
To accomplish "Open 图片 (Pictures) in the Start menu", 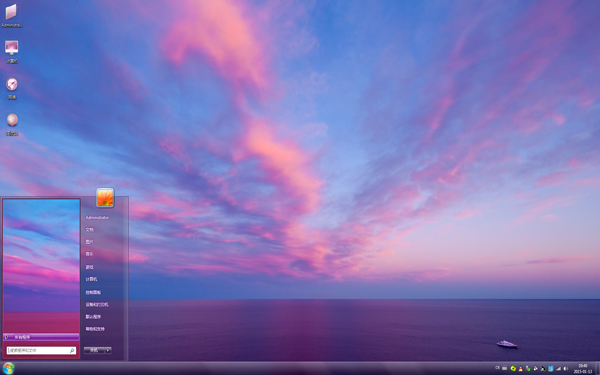I will pos(89,242).
